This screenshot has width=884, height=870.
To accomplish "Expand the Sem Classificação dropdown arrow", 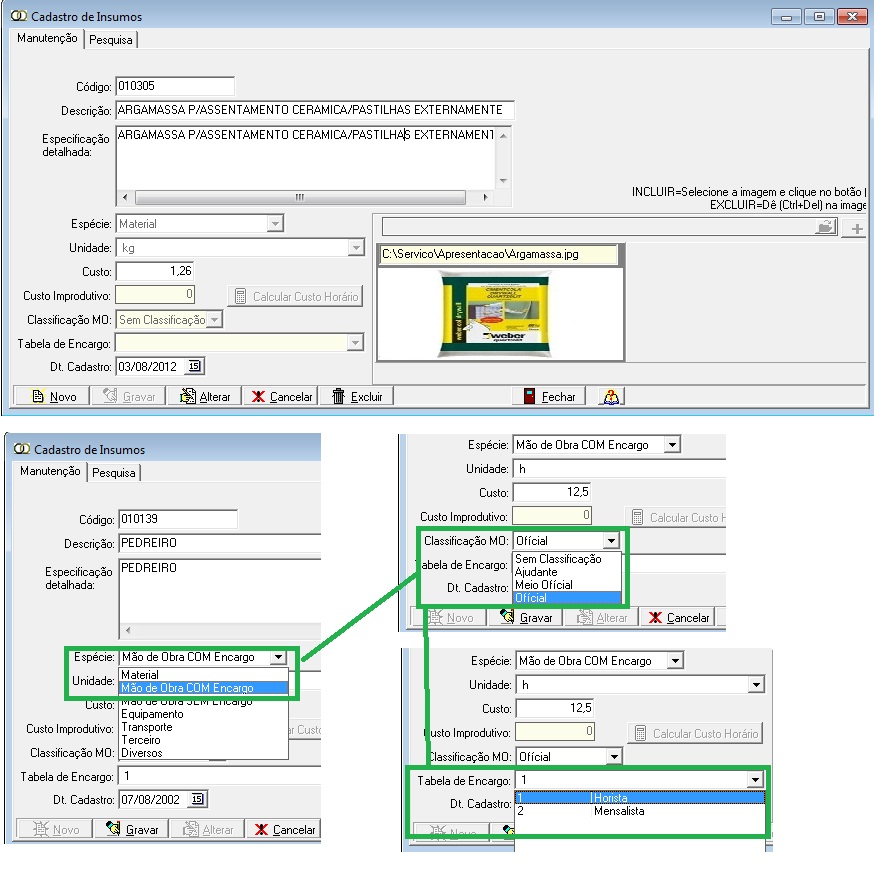I will point(214,320).
